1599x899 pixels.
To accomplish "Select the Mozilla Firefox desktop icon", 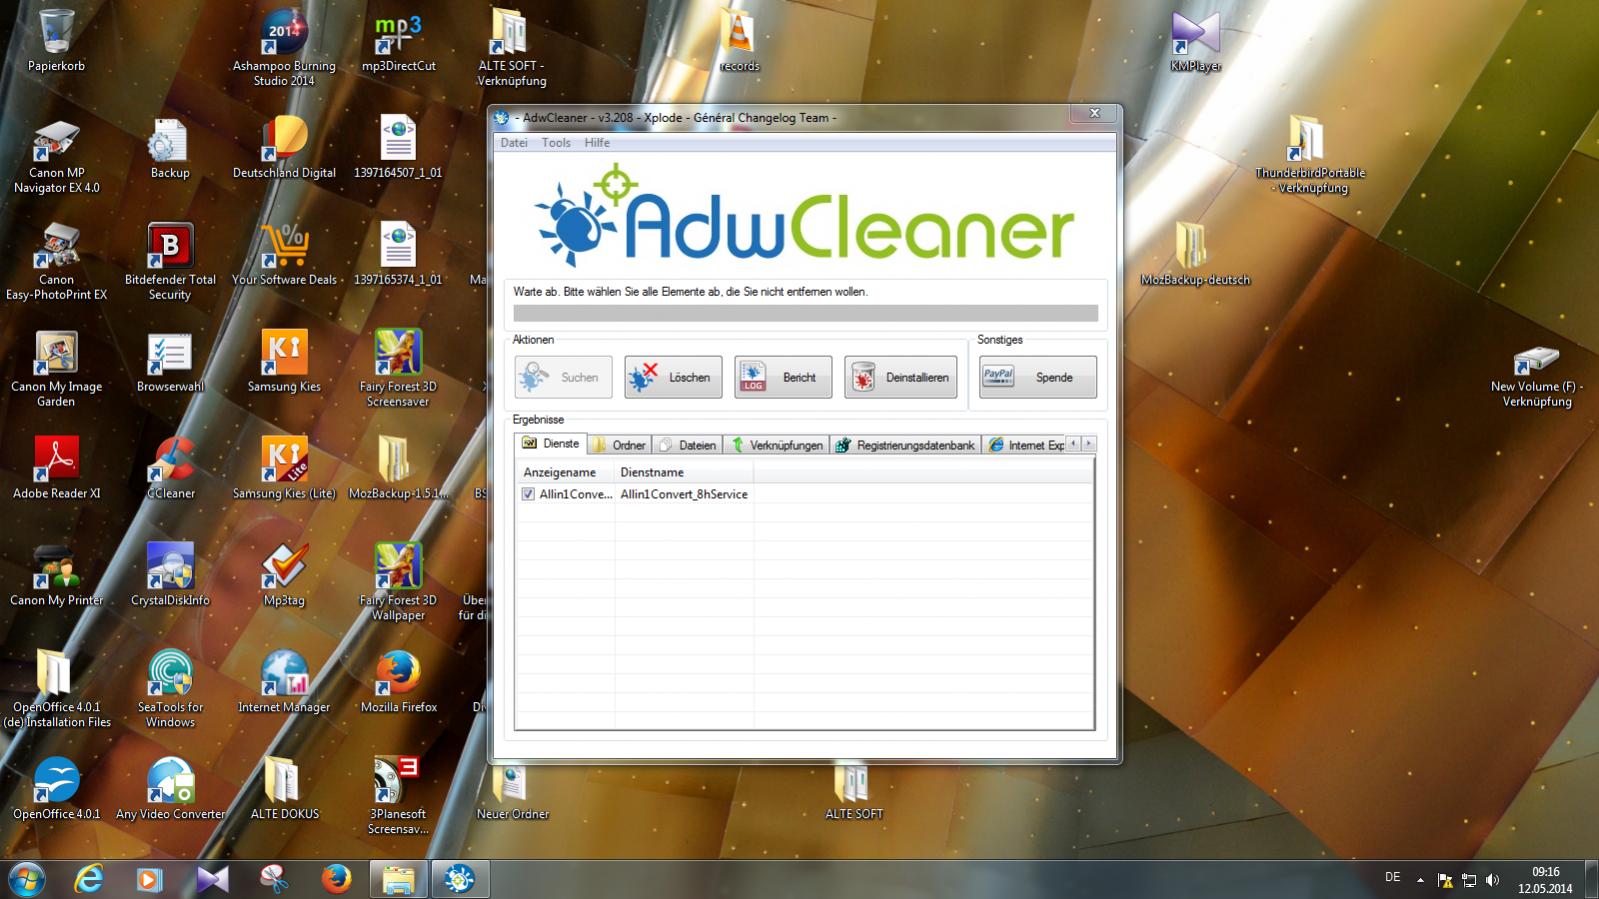I will click(x=398, y=683).
